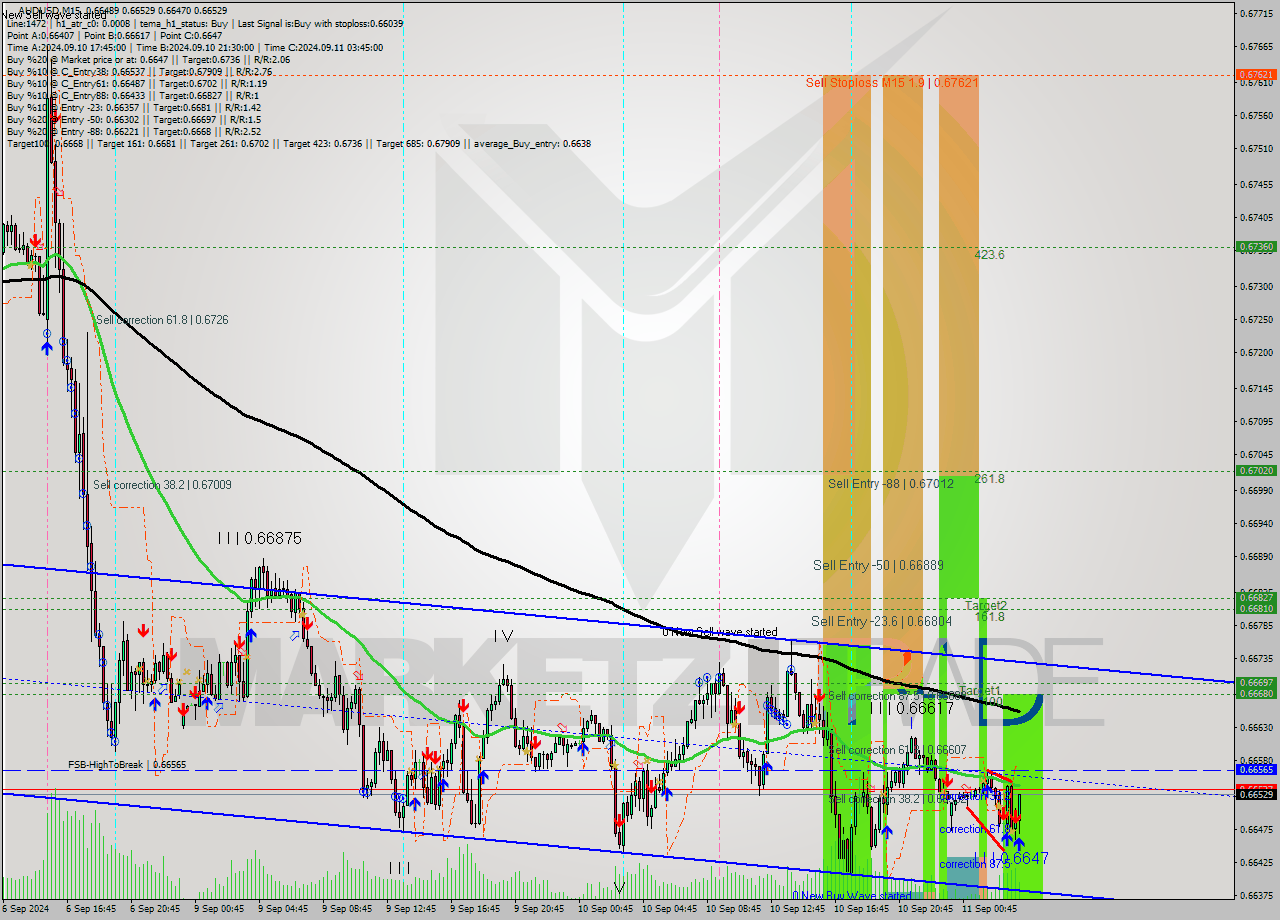Click the 0.67145 price axis tick
The image size is (1280, 920).
tap(1255, 388)
